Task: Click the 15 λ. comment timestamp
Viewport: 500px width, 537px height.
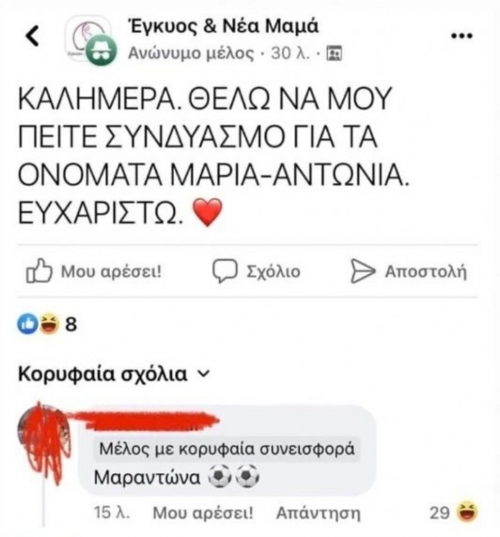Action: [112, 513]
